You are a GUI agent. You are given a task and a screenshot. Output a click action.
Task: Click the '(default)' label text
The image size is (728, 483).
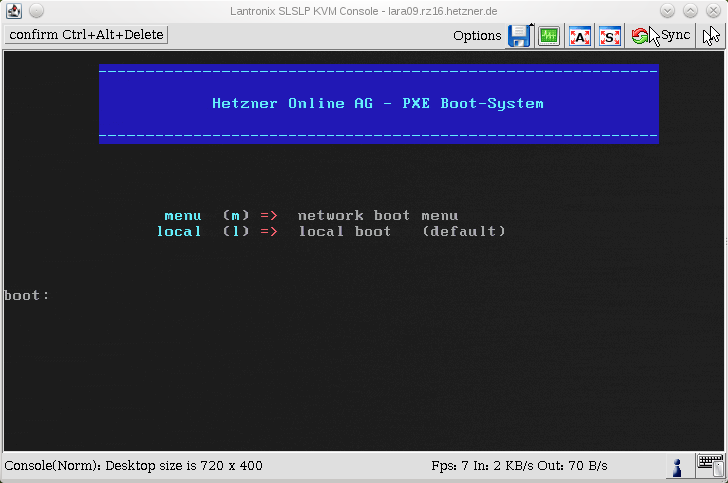[x=464, y=231]
